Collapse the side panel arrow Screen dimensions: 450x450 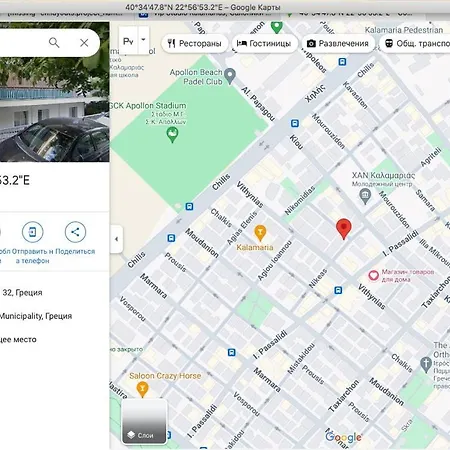coord(116,239)
